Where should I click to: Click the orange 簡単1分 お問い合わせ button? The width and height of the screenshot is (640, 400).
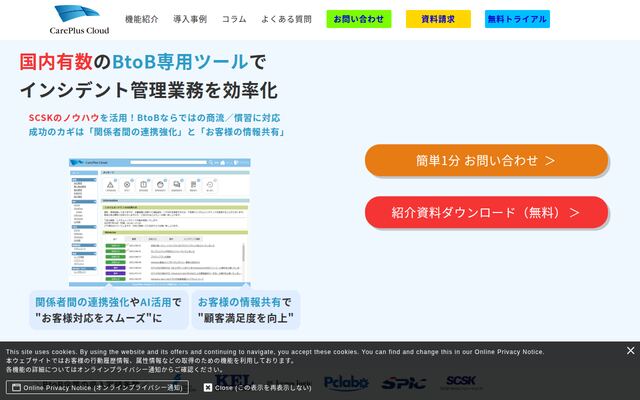[x=486, y=160]
